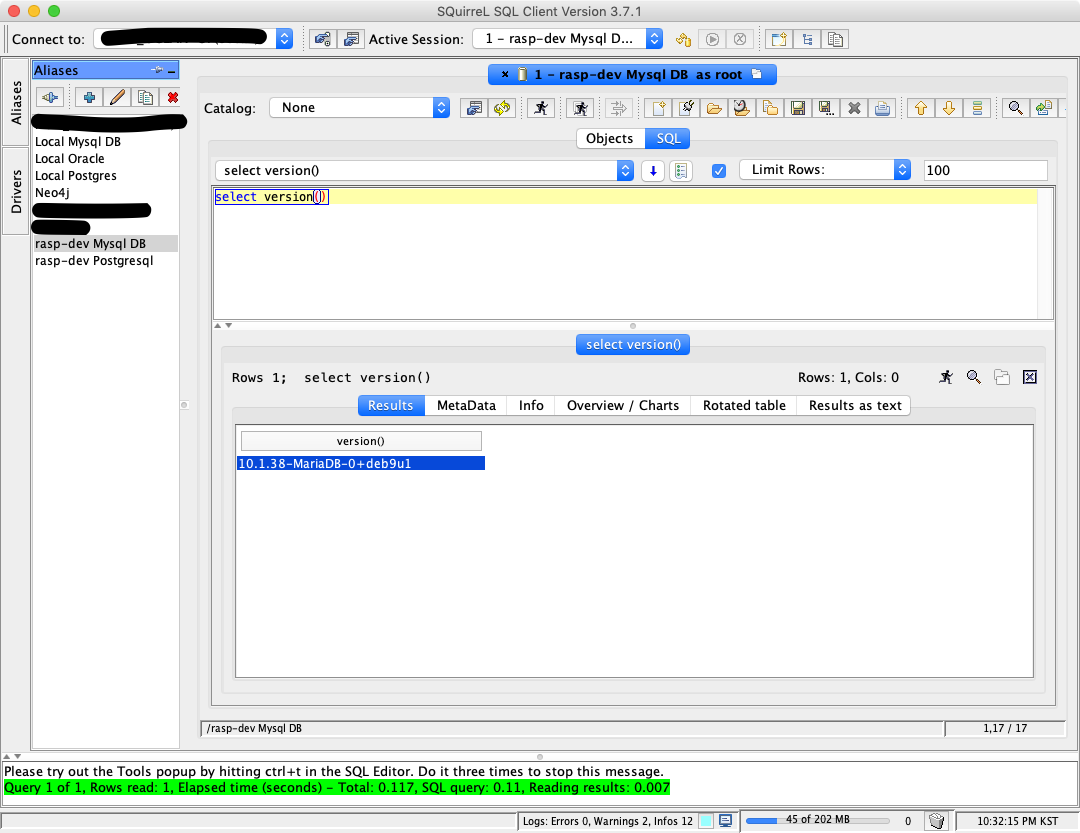
Task: Open the Overview / Charts tab
Action: pos(623,405)
